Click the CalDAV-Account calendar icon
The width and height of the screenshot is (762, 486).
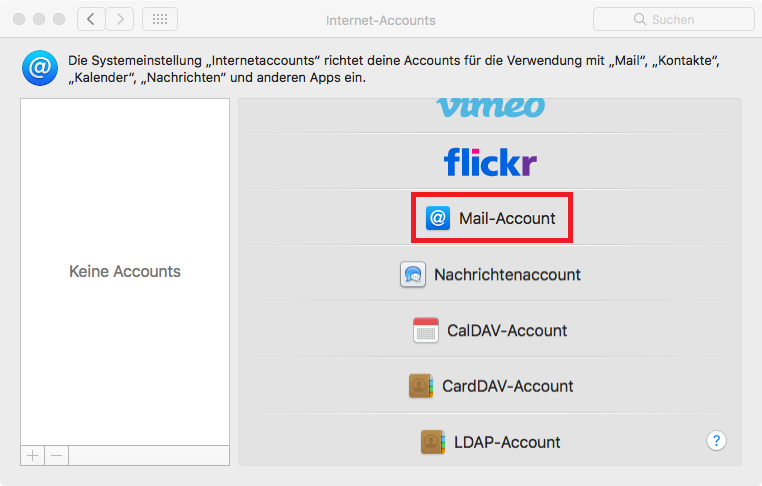click(426, 330)
